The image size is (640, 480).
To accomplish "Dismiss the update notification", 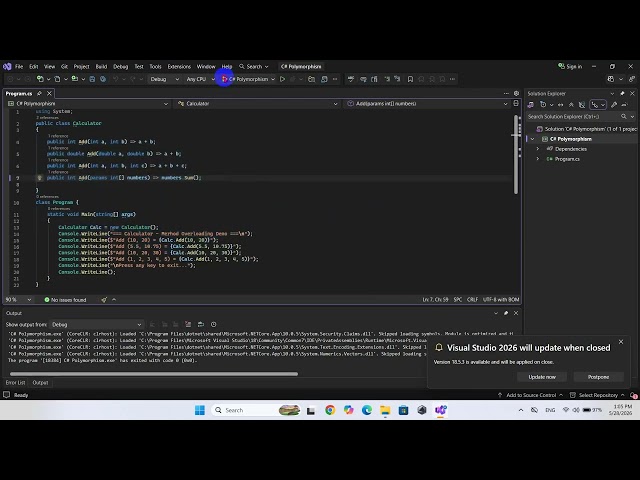I will (621, 342).
